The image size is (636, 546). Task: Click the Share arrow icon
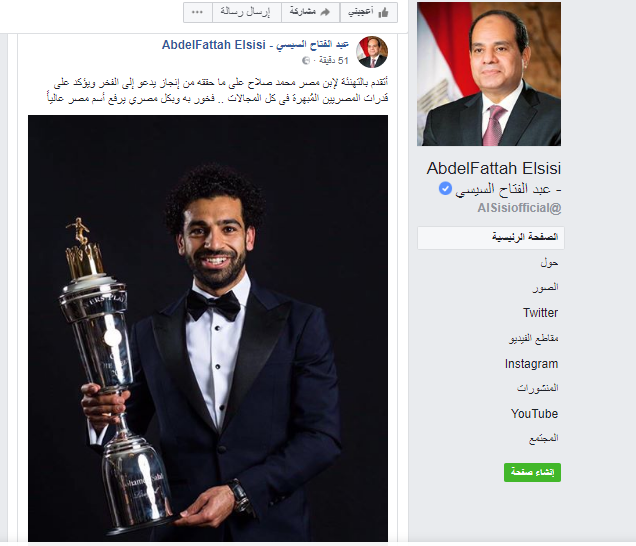(325, 12)
